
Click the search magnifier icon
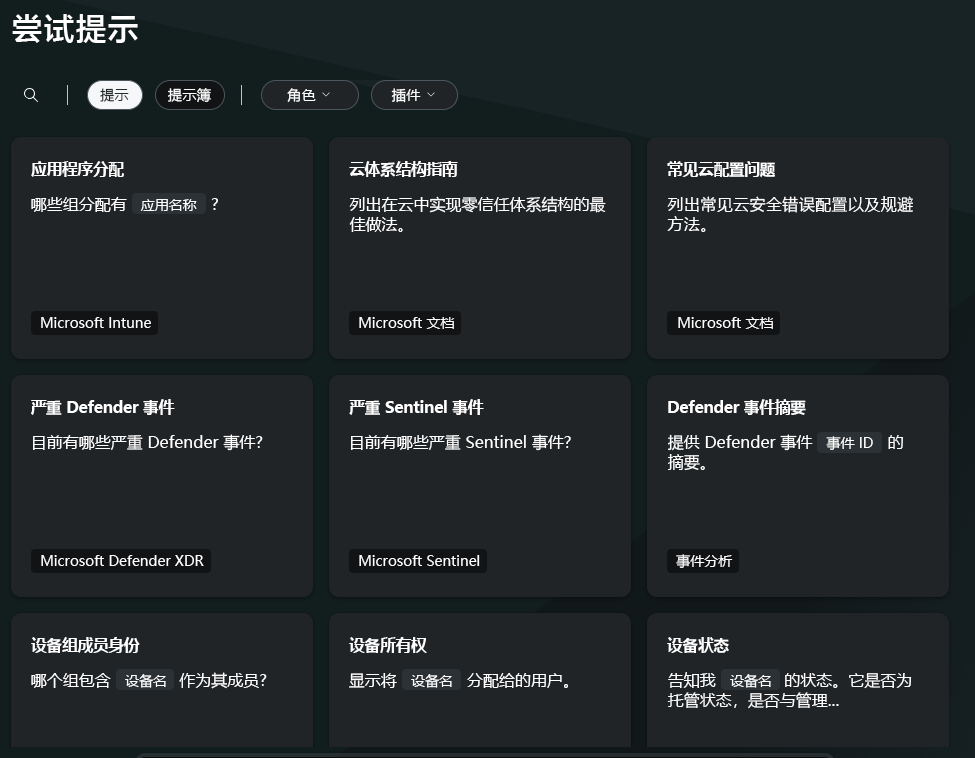pos(30,95)
